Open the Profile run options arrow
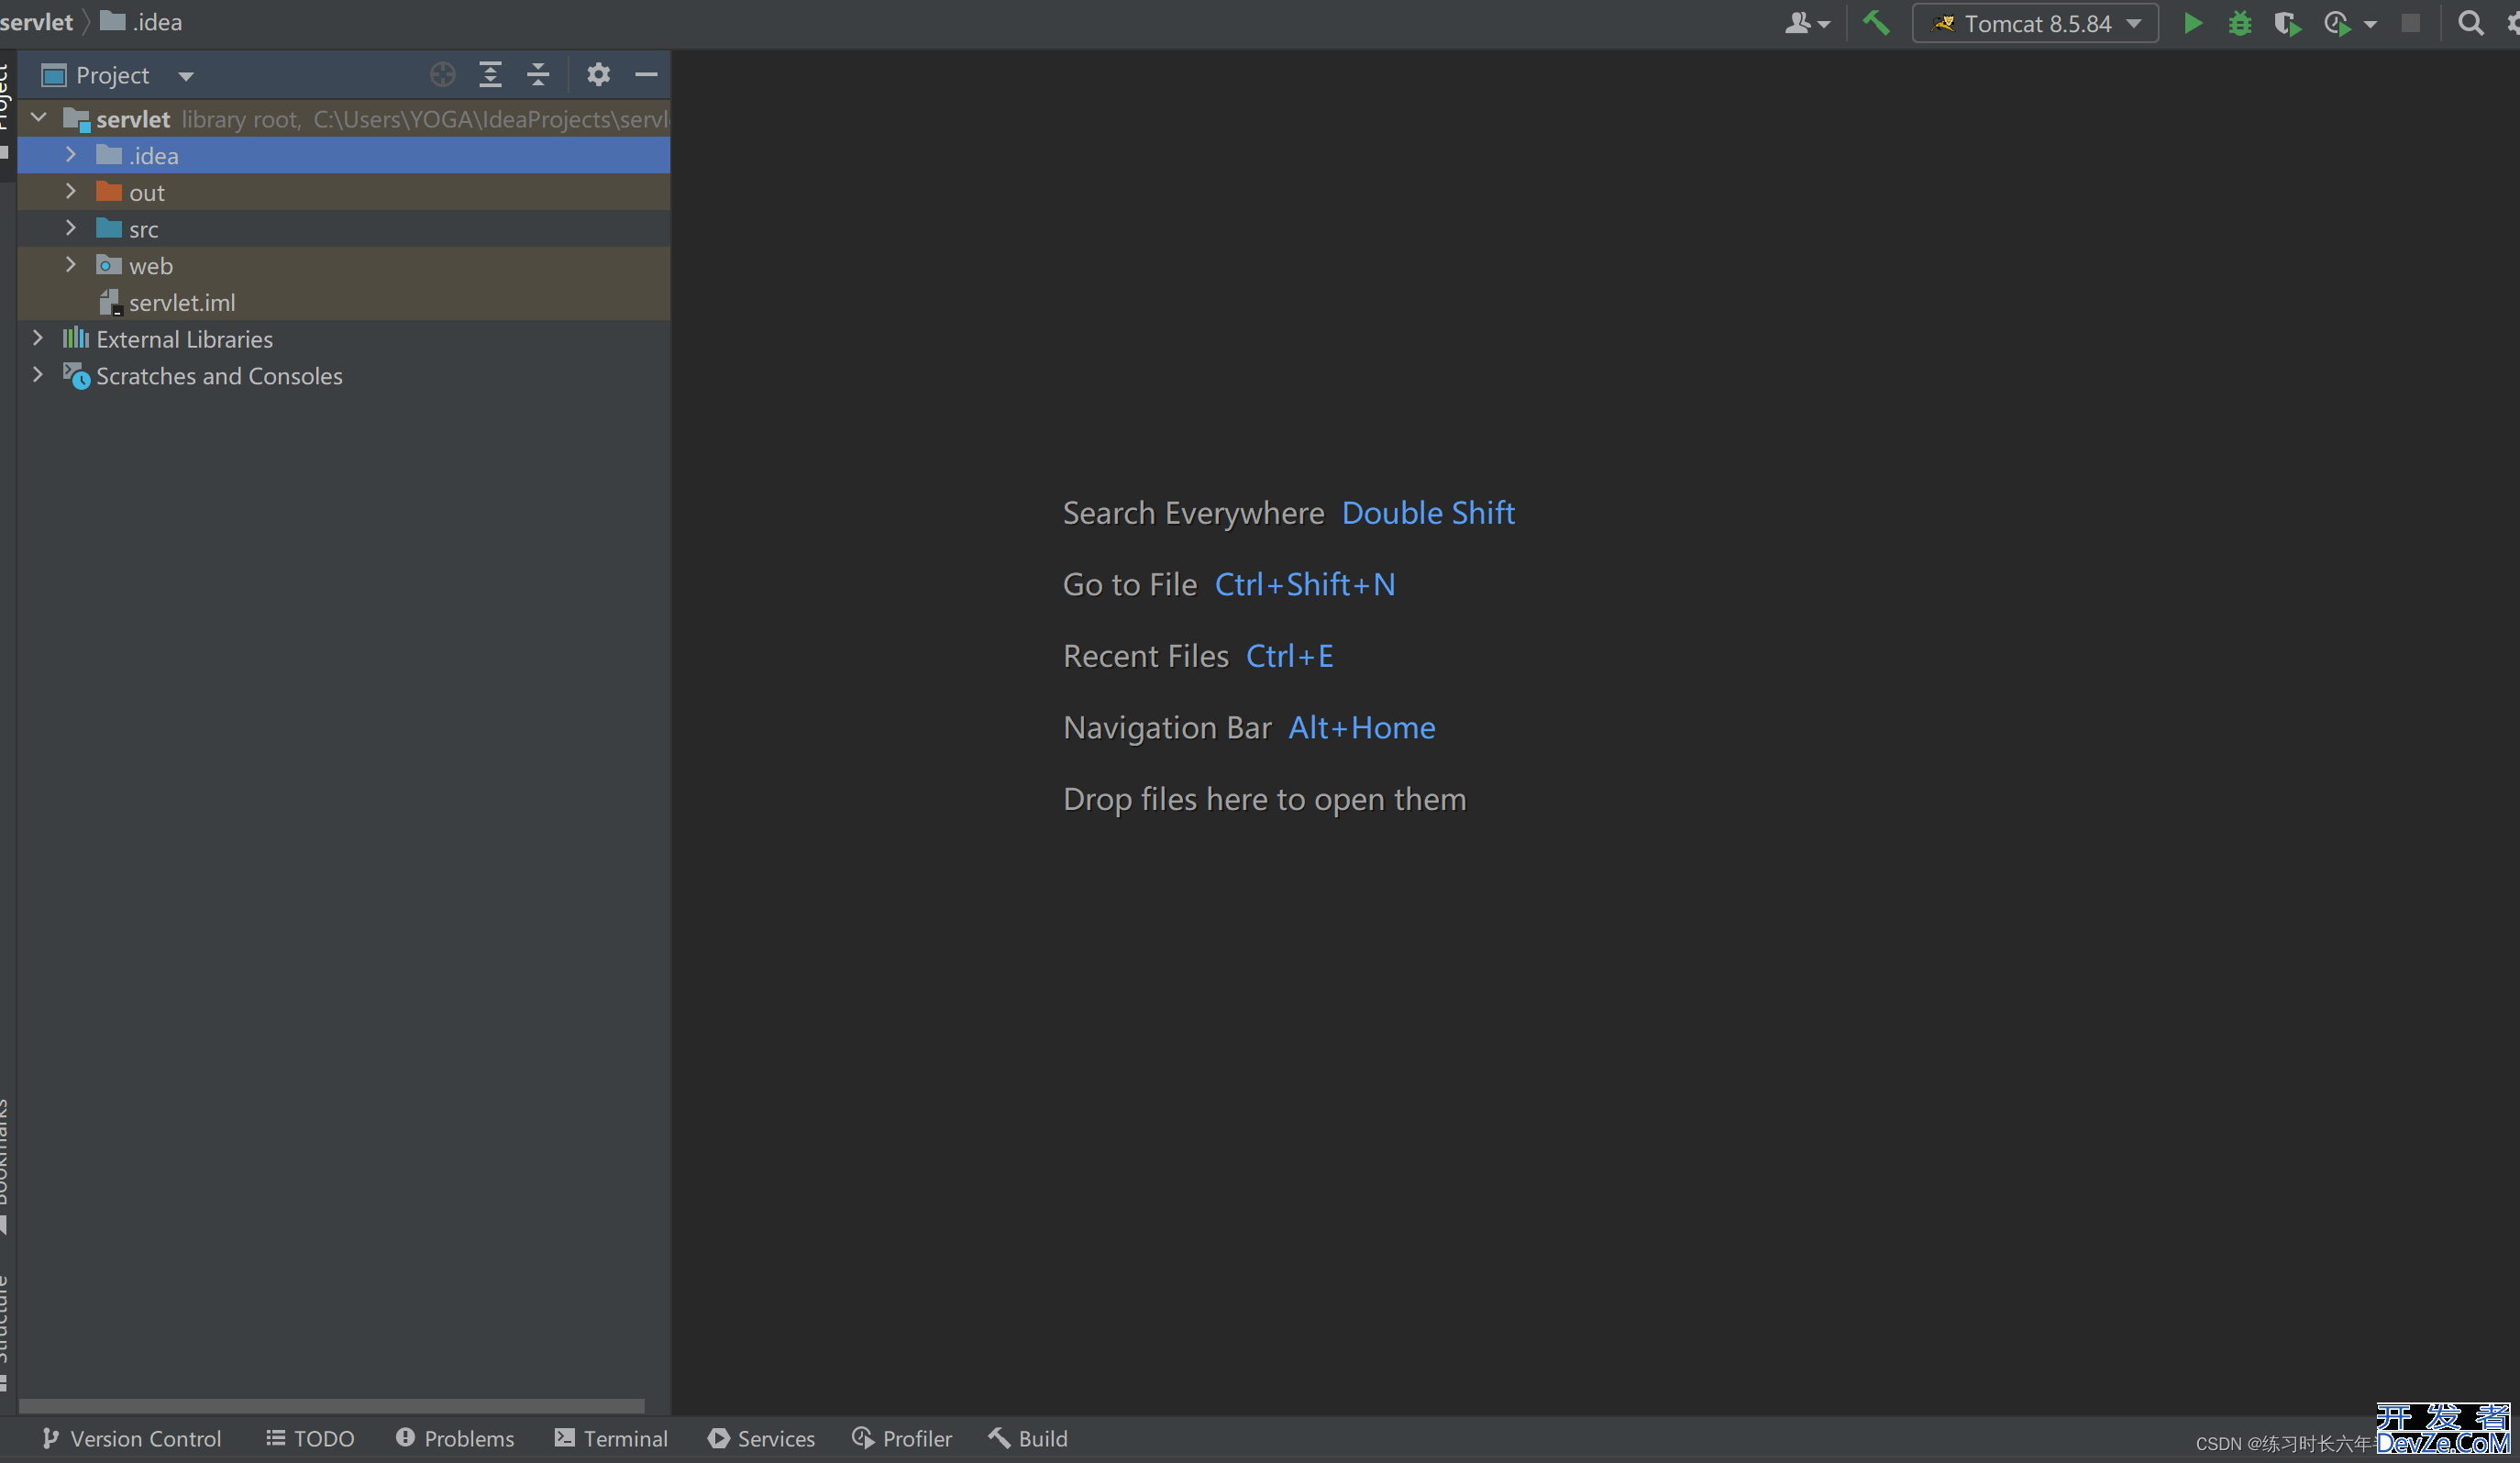Screen dimensions: 2520x1463 [x=2369, y=25]
